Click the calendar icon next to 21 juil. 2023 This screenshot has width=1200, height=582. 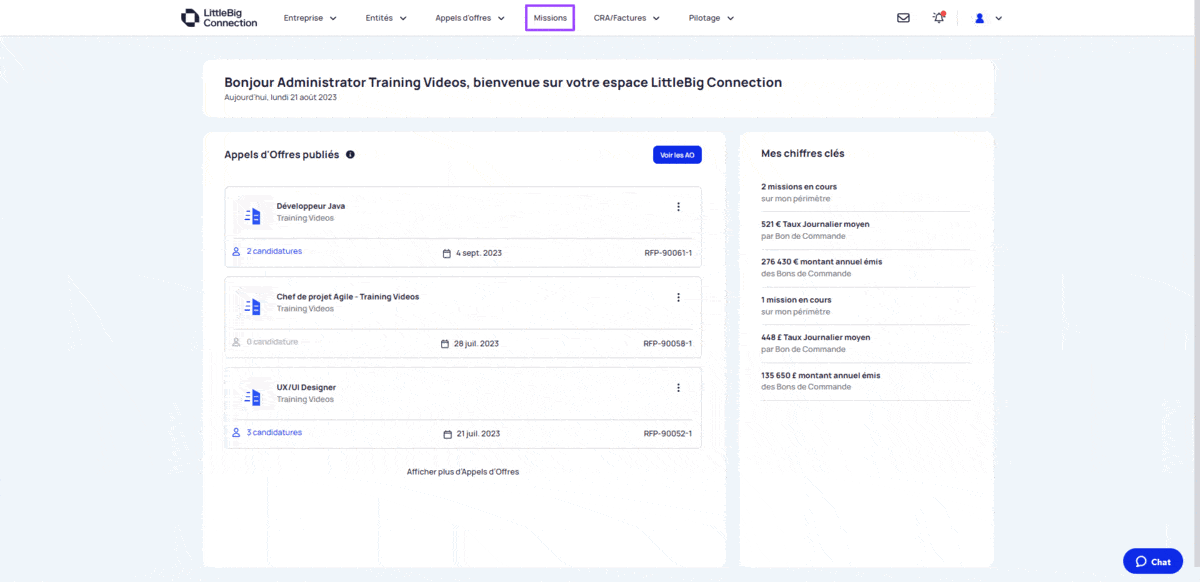(446, 434)
